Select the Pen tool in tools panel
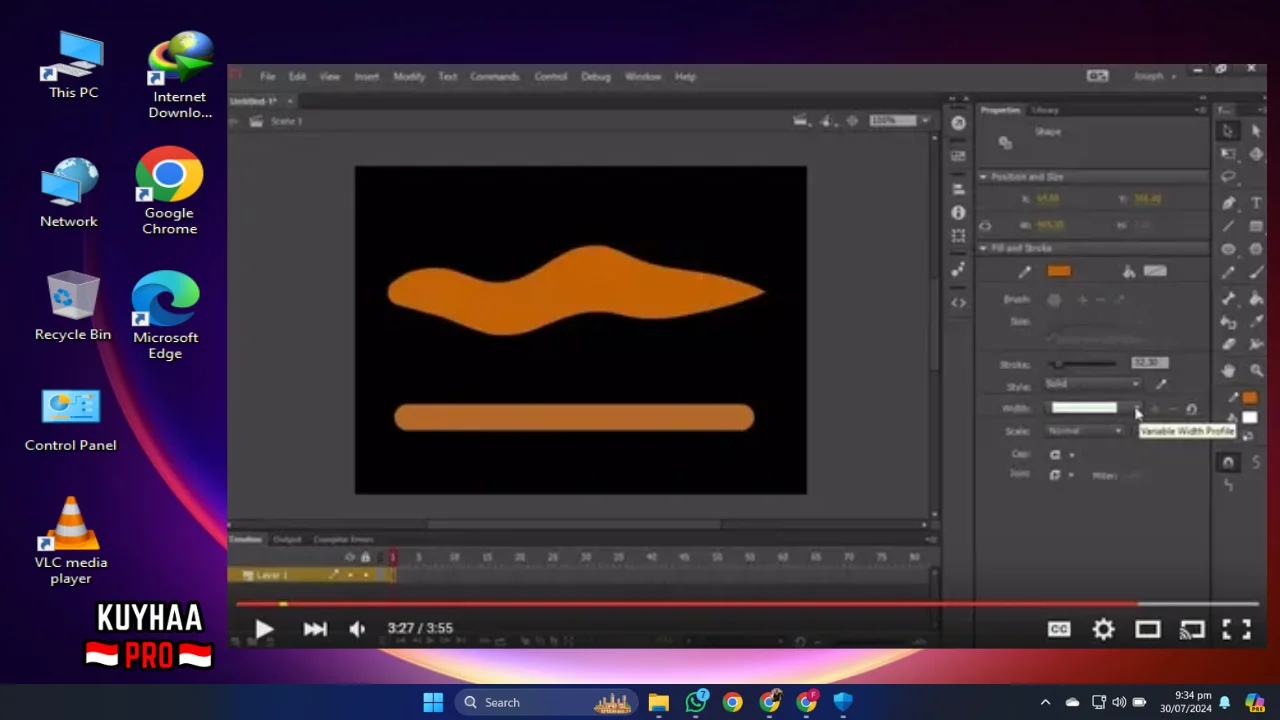The width and height of the screenshot is (1280, 720). tap(1228, 203)
